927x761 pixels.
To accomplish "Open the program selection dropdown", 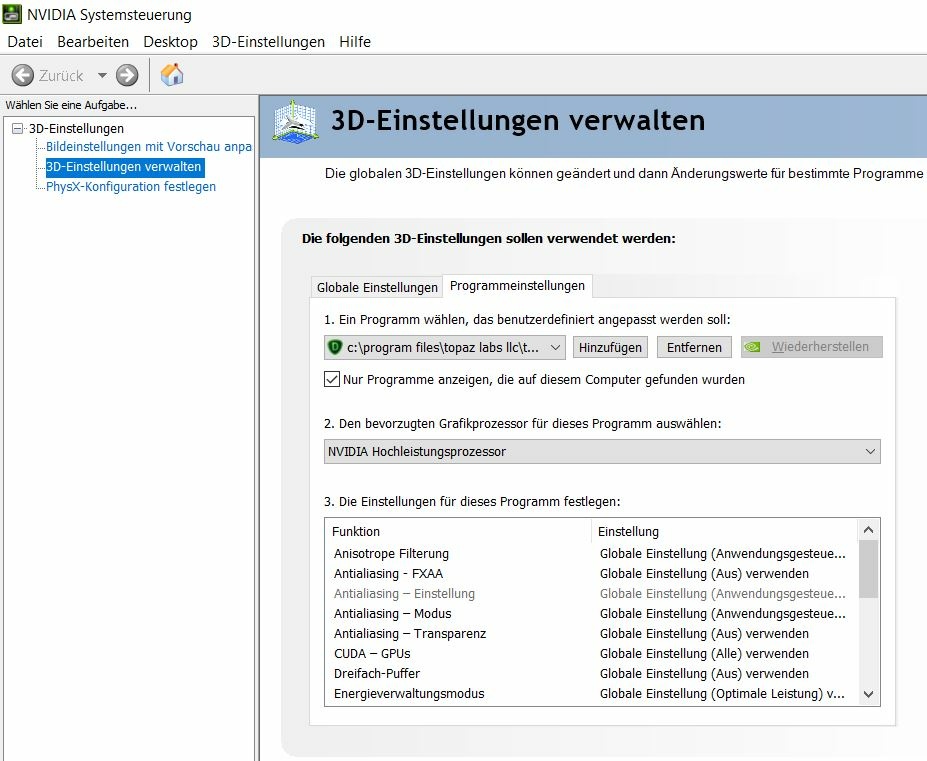I will coord(555,347).
